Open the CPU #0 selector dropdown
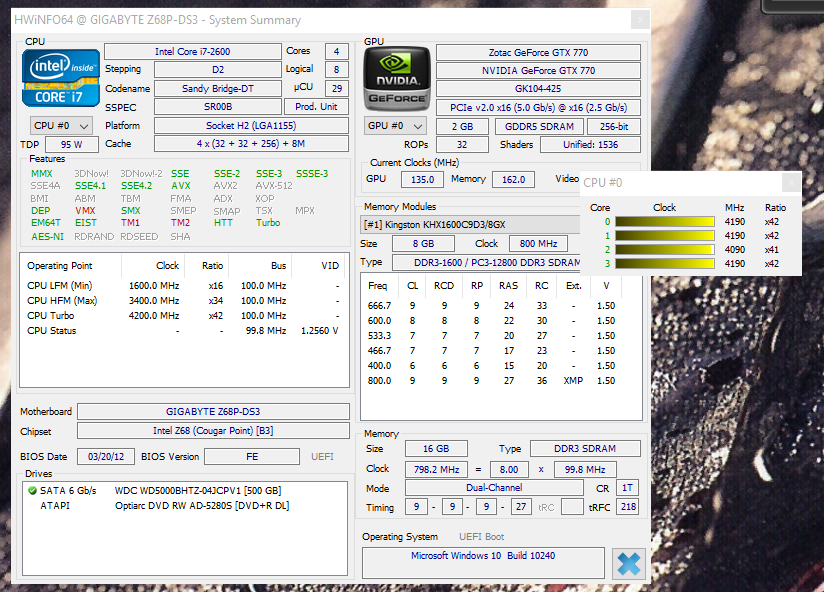The width and height of the screenshot is (824, 592). (x=61, y=126)
